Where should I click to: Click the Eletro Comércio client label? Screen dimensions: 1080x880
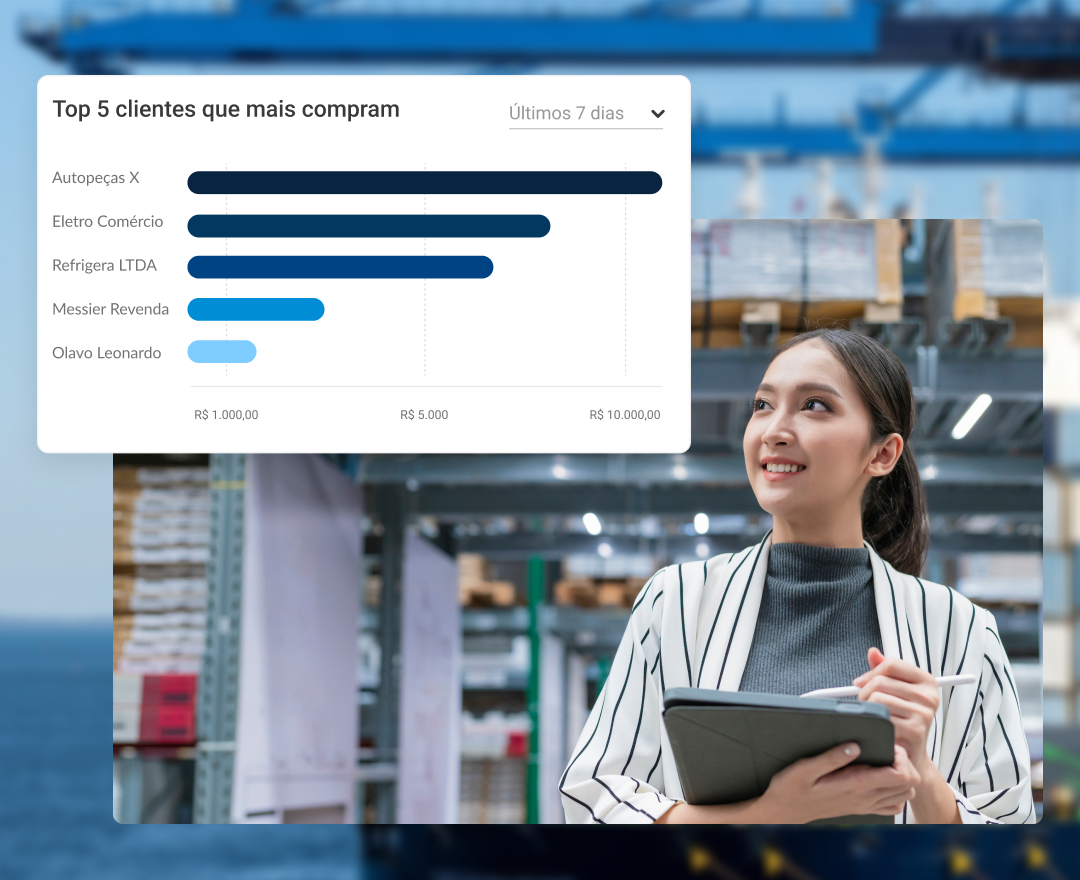tap(107, 222)
